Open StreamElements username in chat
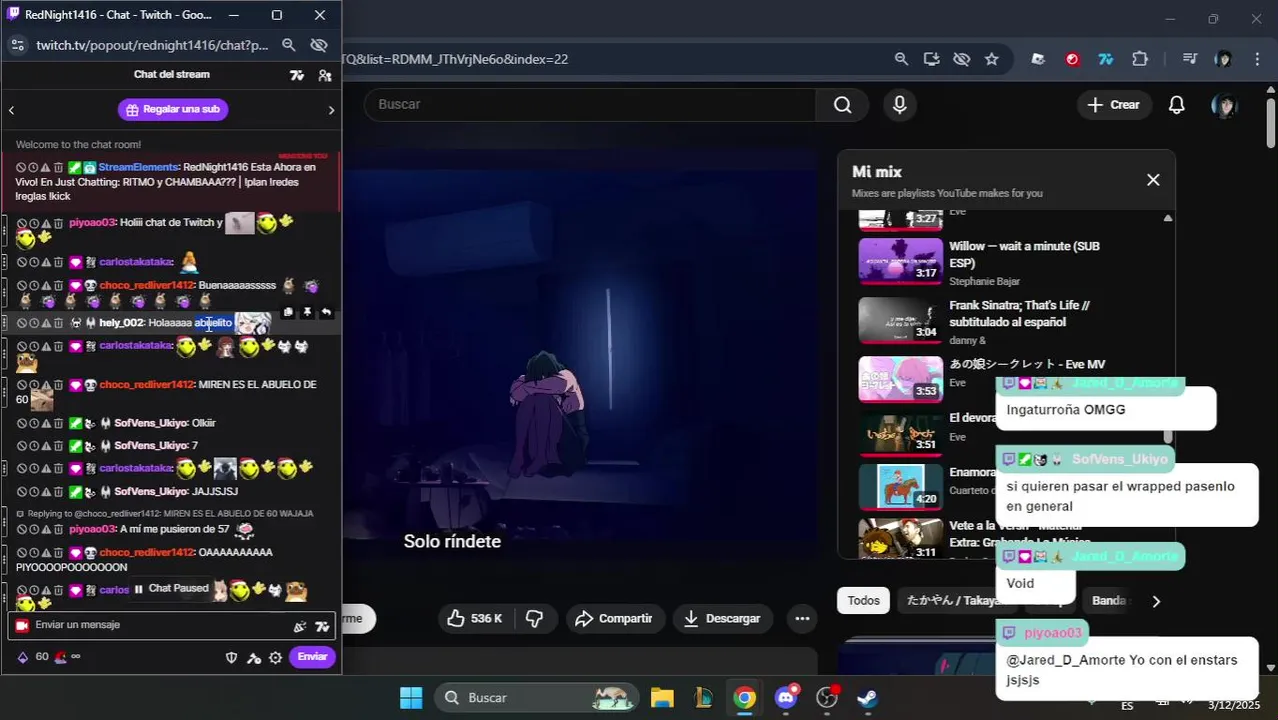This screenshot has width=1278, height=720. click(x=138, y=167)
